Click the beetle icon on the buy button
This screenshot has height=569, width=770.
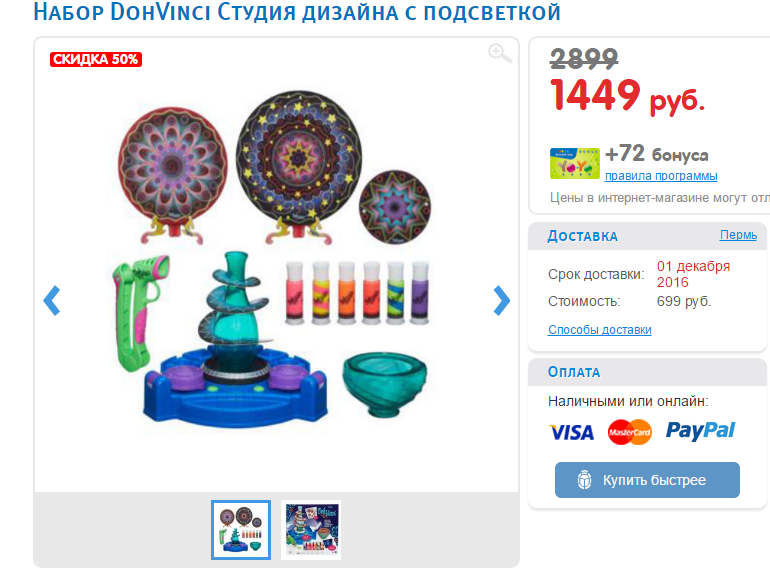point(584,480)
